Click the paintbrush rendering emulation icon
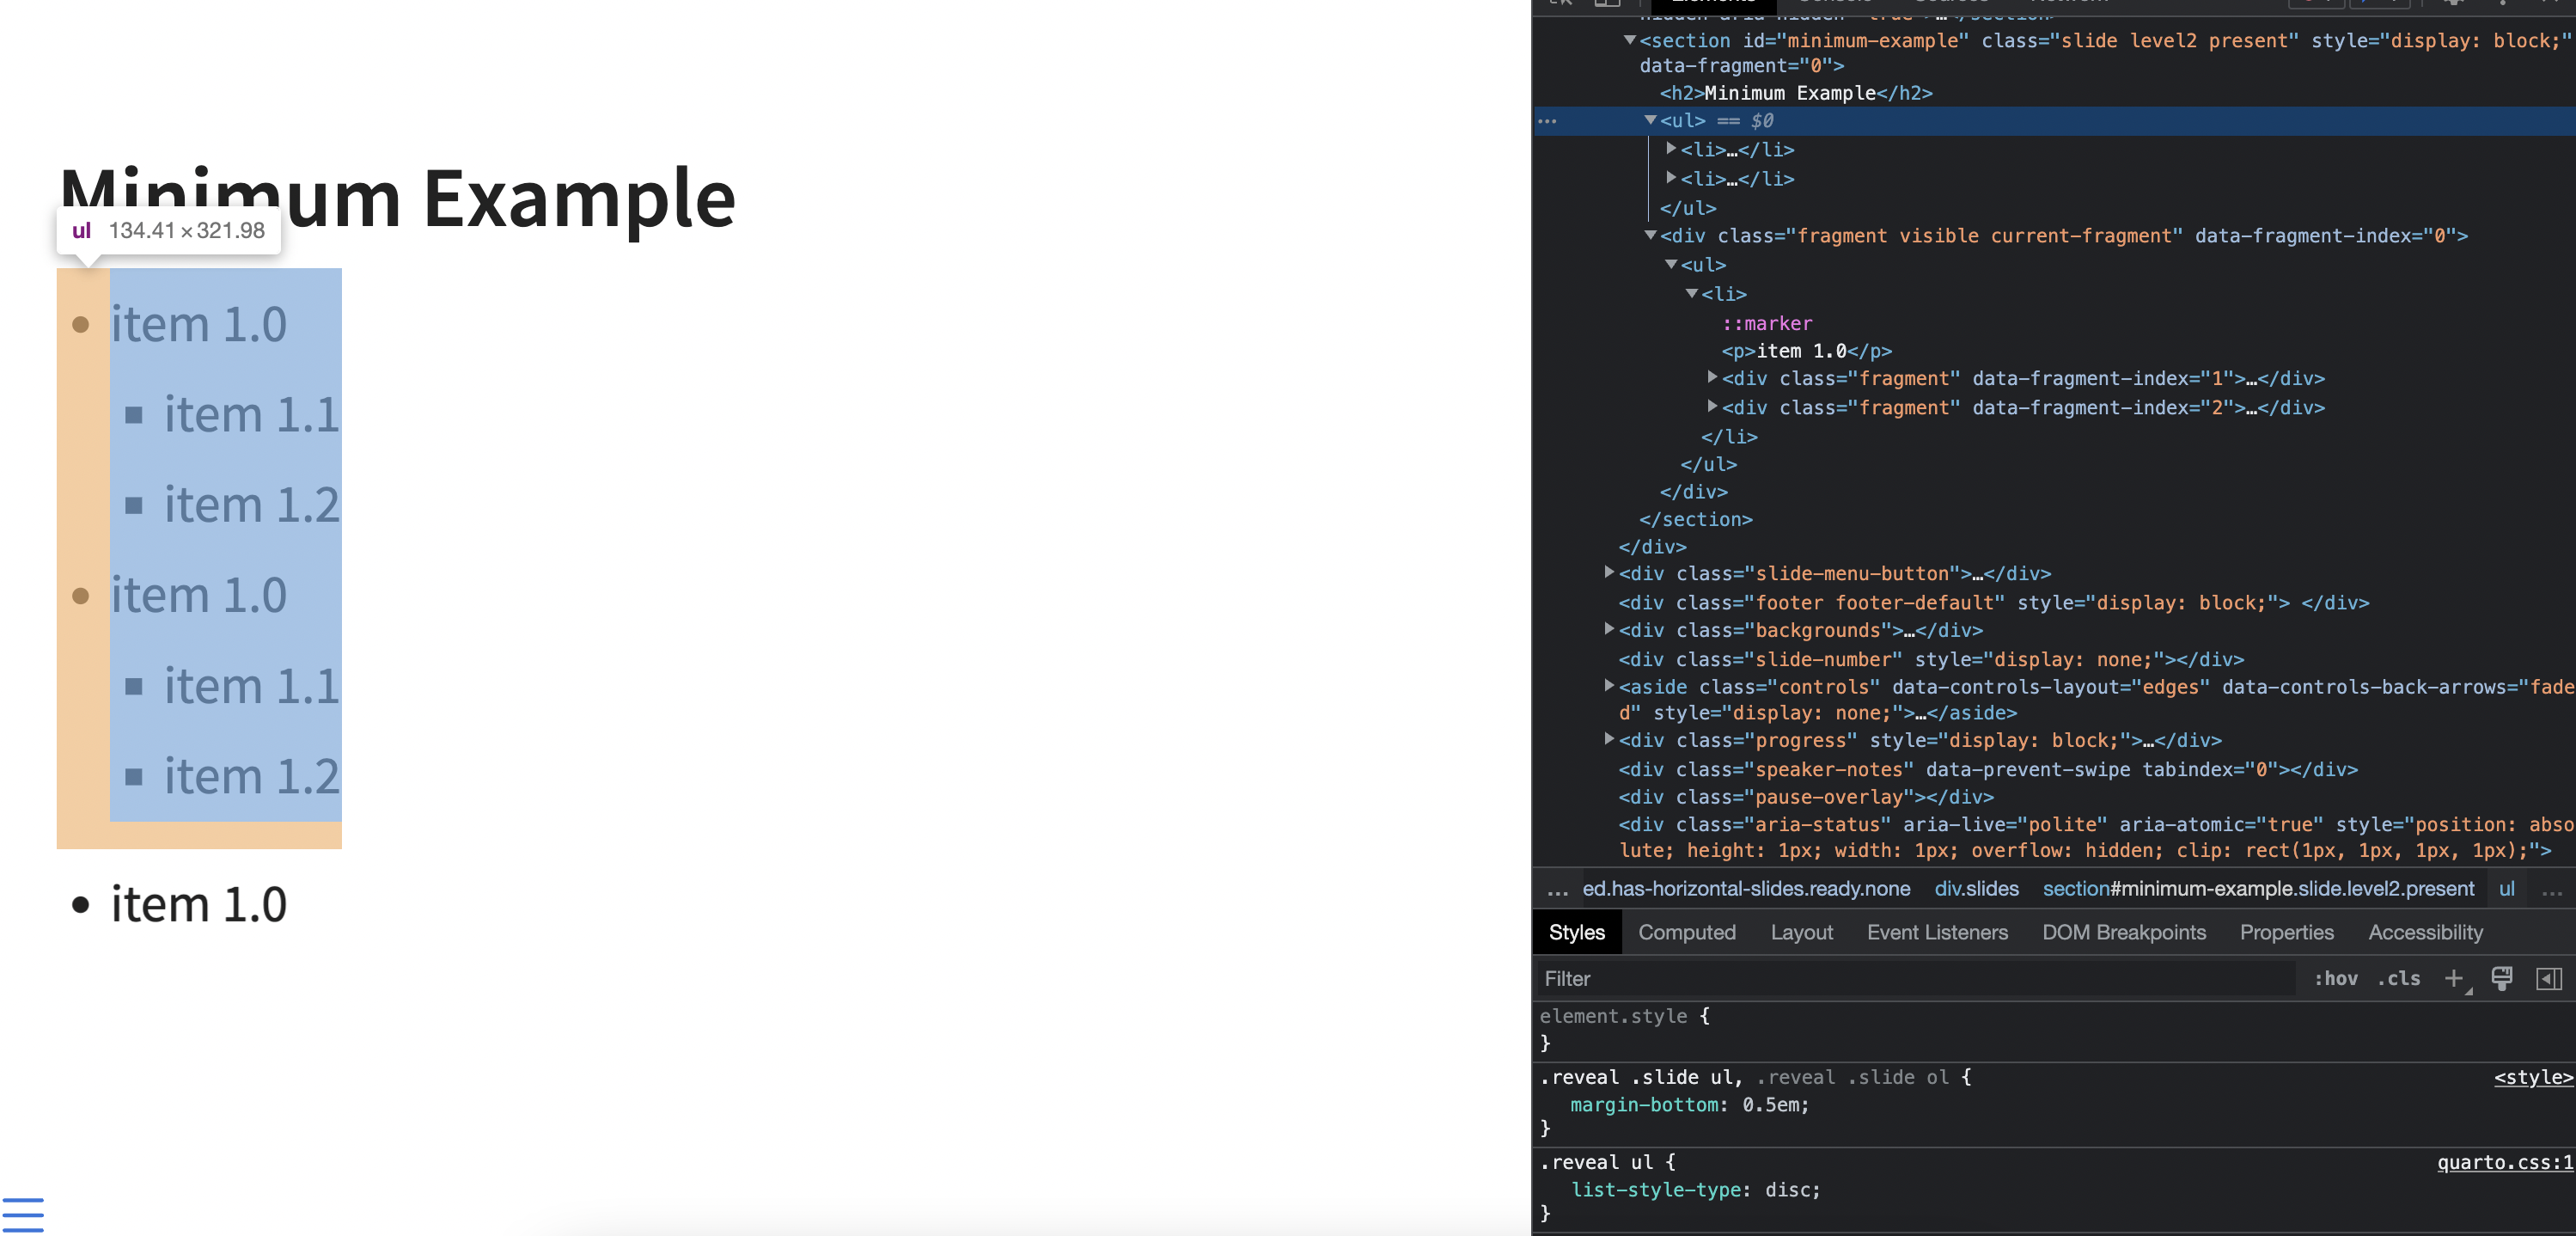Viewport: 2576px width, 1236px height. coord(2502,978)
